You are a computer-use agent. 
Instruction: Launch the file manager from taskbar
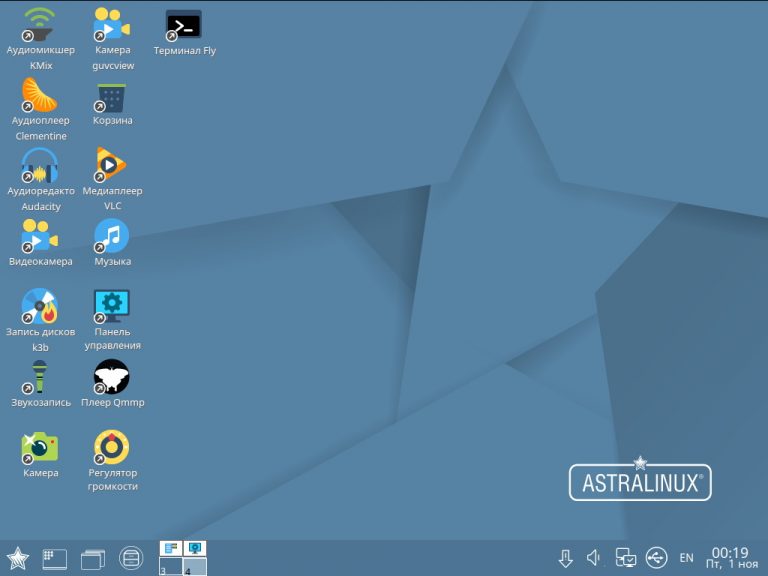click(x=131, y=558)
